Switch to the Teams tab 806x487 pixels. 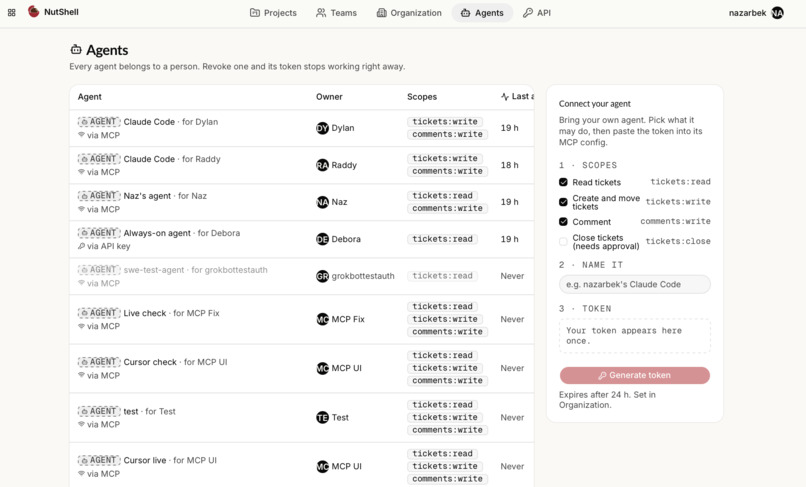[336, 13]
